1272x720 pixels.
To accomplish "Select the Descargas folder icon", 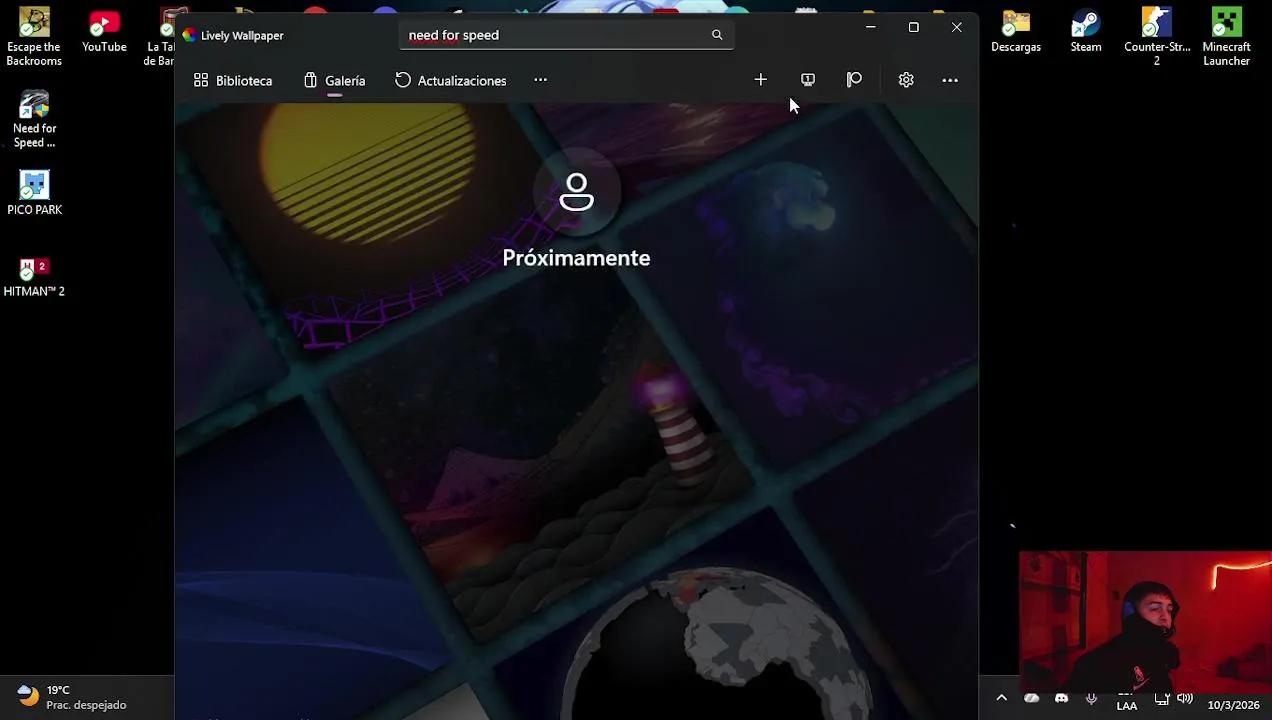I will (x=1016, y=32).
